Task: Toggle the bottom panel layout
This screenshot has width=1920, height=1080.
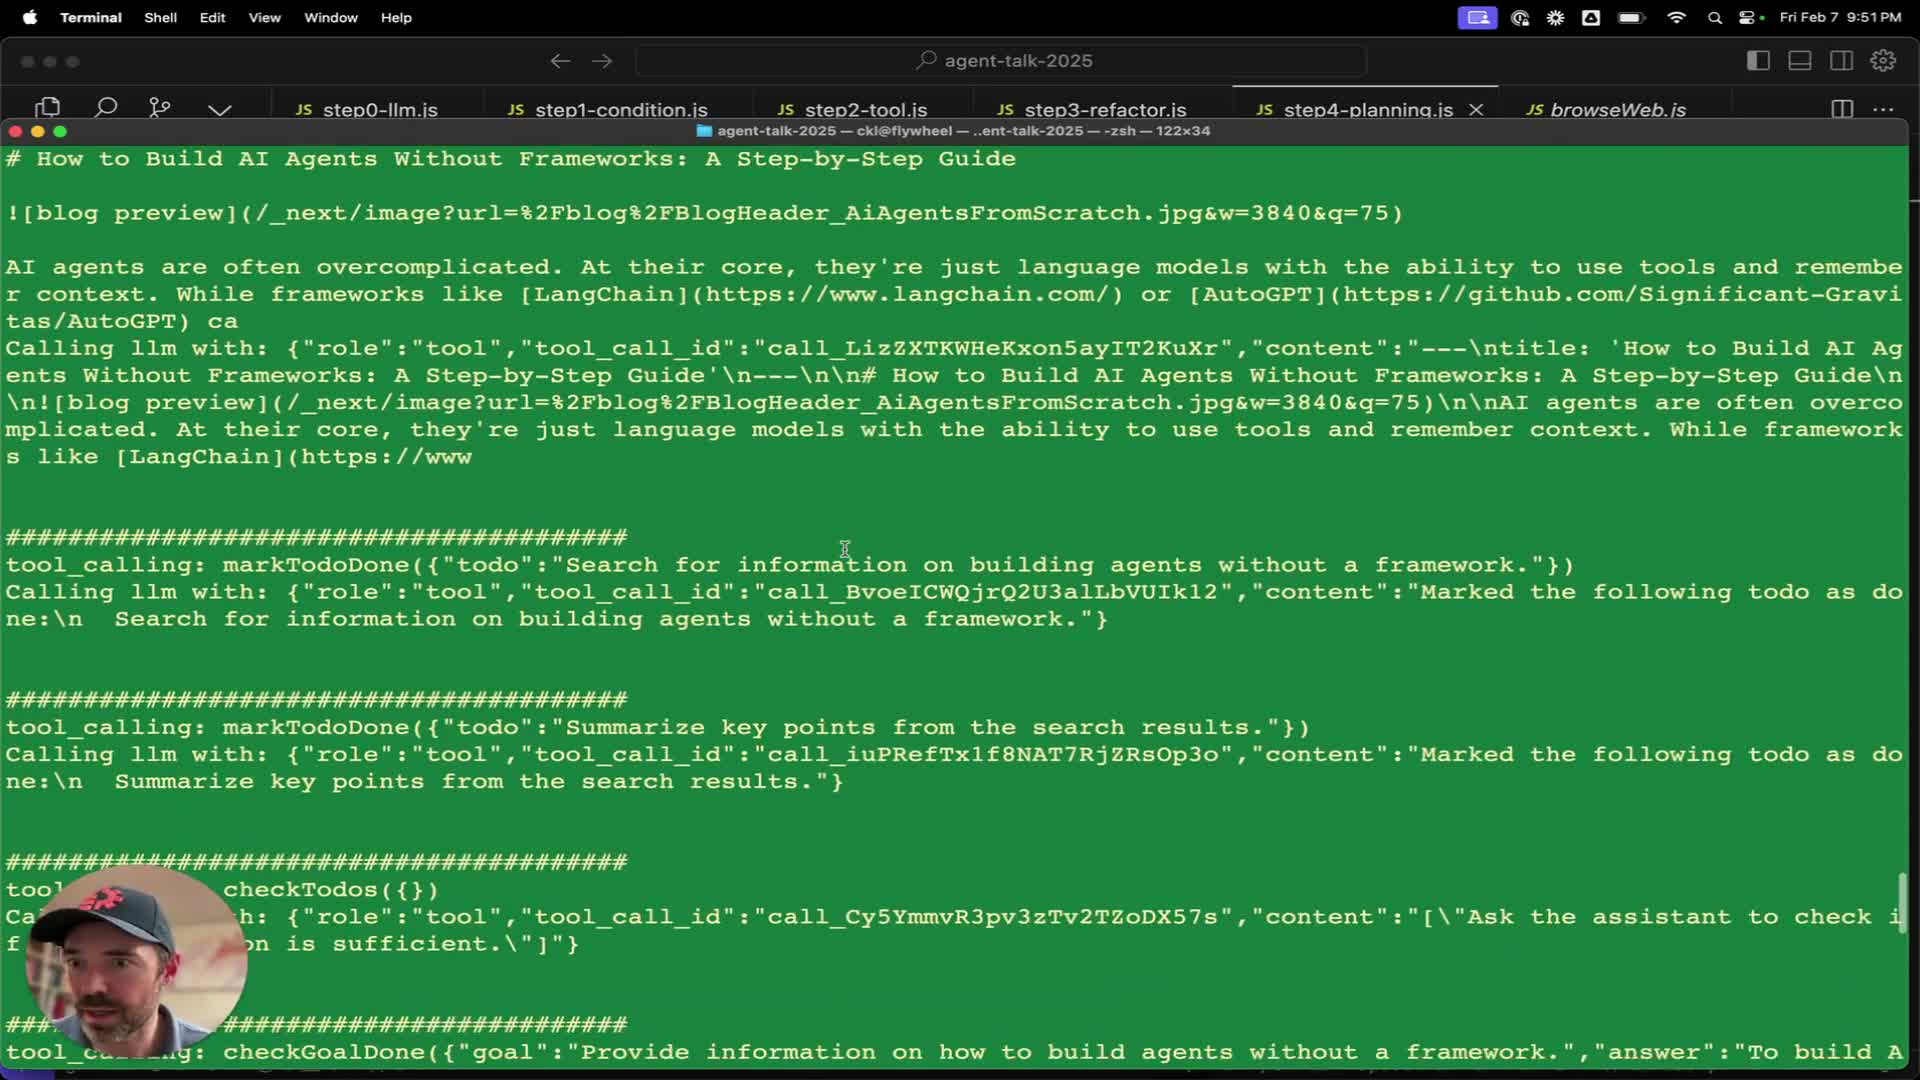Action: pyautogui.click(x=1800, y=61)
